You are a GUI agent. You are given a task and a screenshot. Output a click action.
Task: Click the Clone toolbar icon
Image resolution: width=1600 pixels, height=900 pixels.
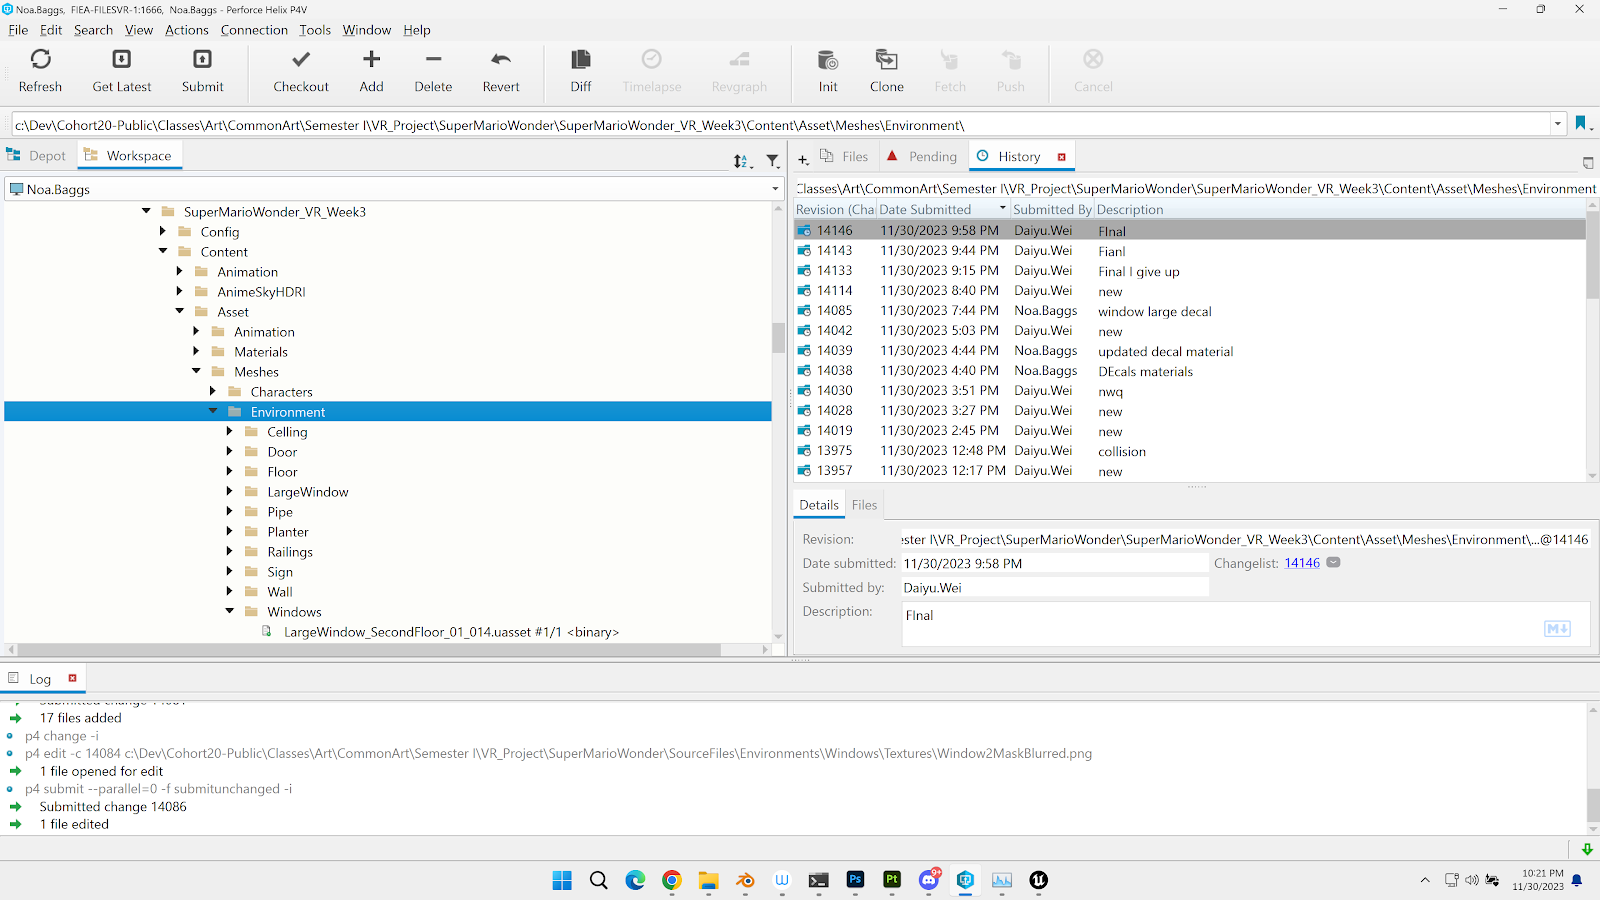[887, 60]
